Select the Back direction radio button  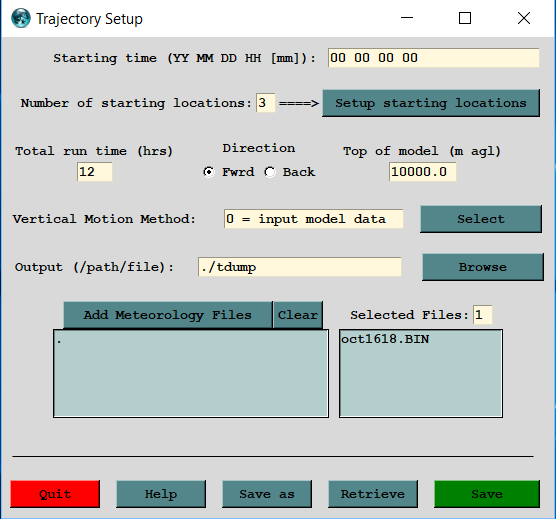(x=270, y=172)
